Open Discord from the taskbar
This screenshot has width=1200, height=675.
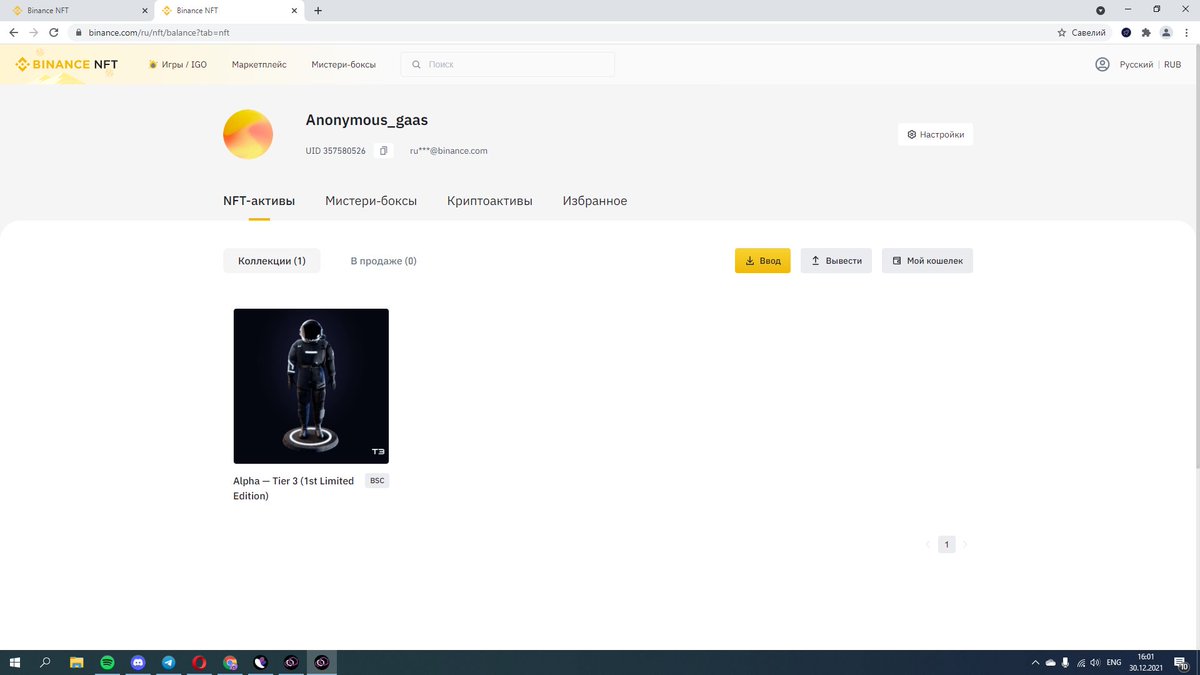pyautogui.click(x=137, y=662)
